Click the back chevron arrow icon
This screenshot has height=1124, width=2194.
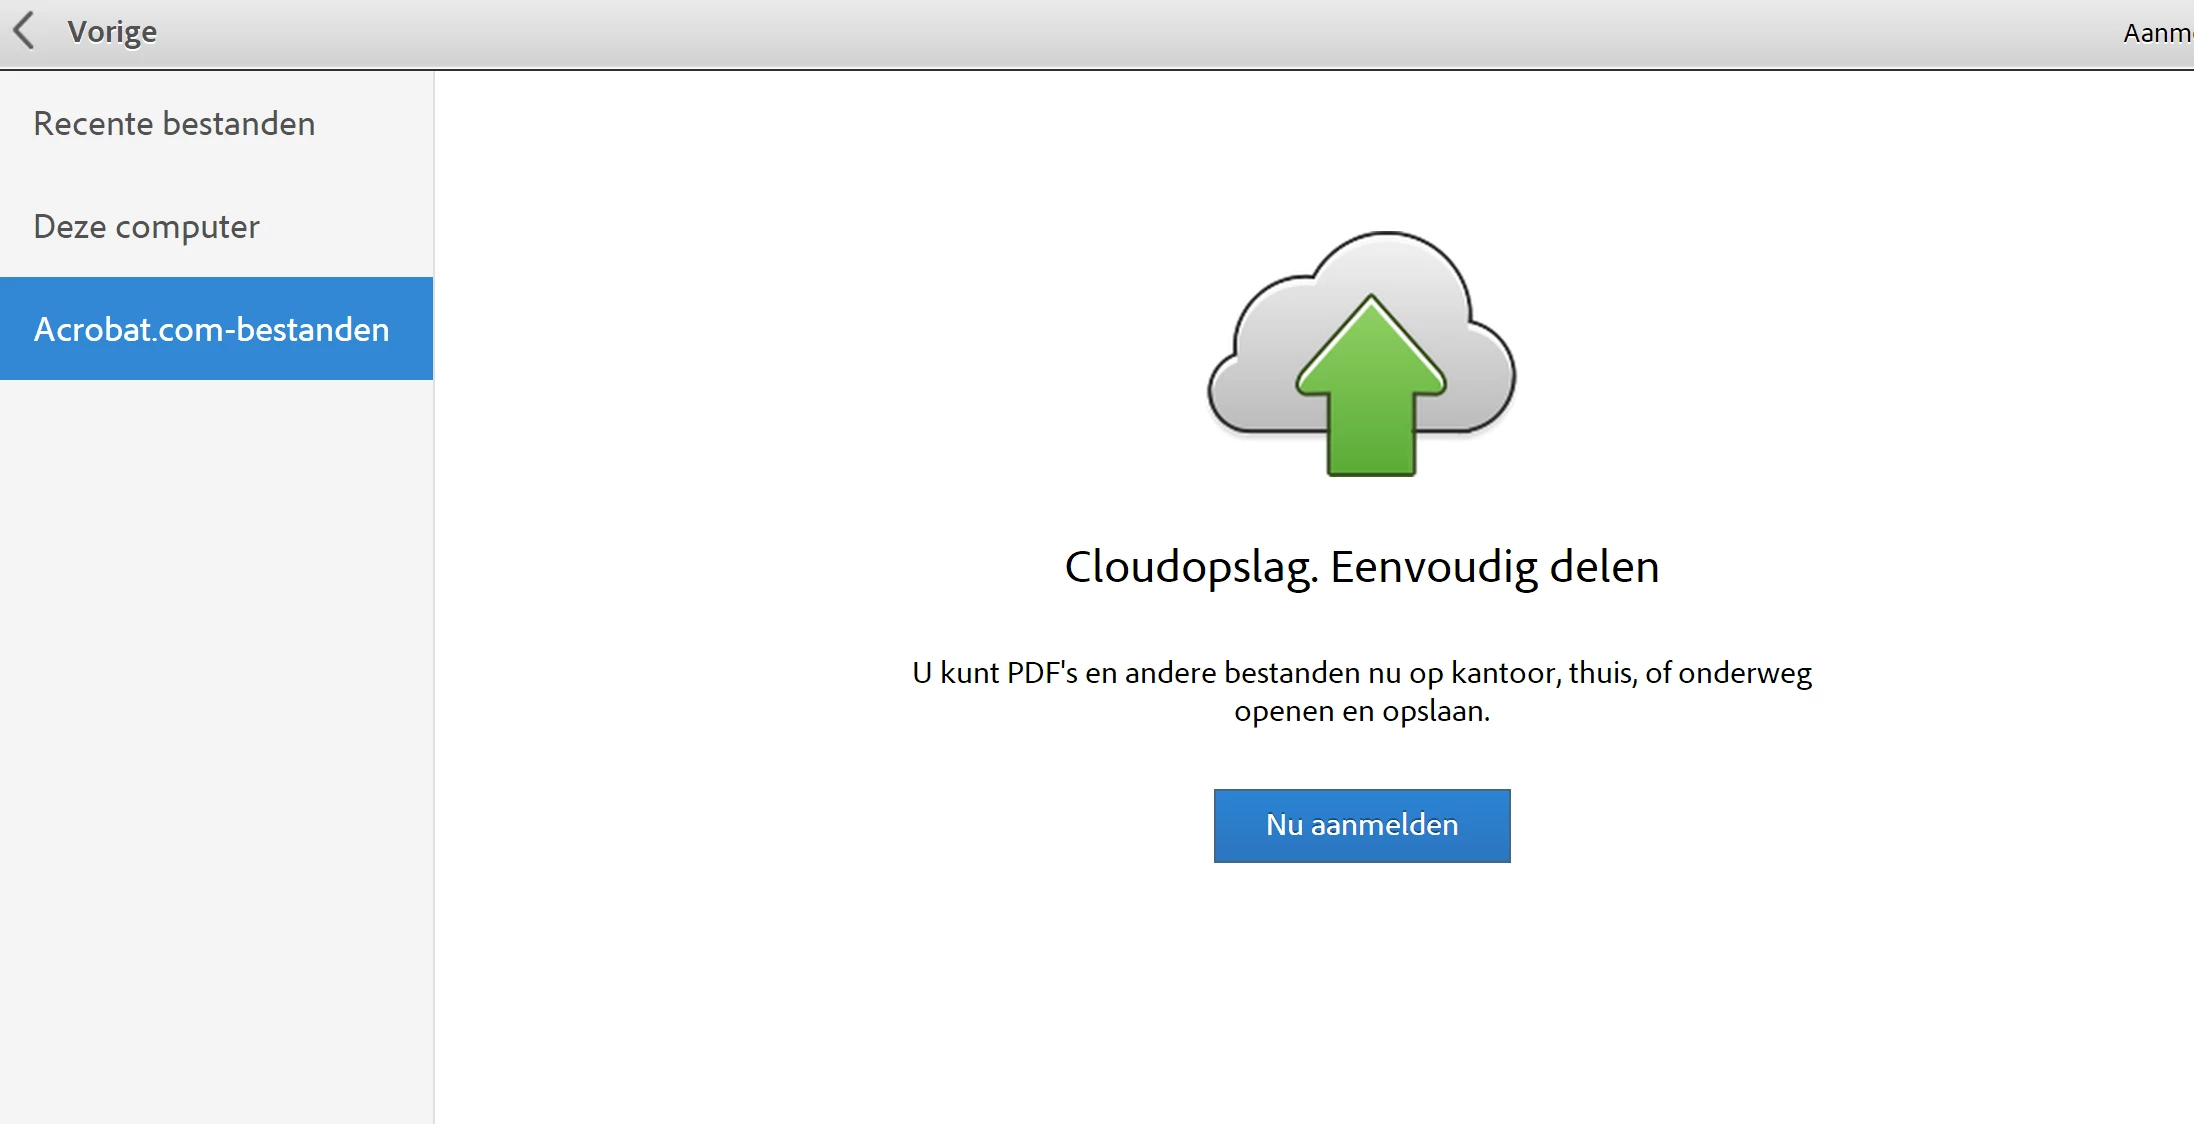(25, 31)
